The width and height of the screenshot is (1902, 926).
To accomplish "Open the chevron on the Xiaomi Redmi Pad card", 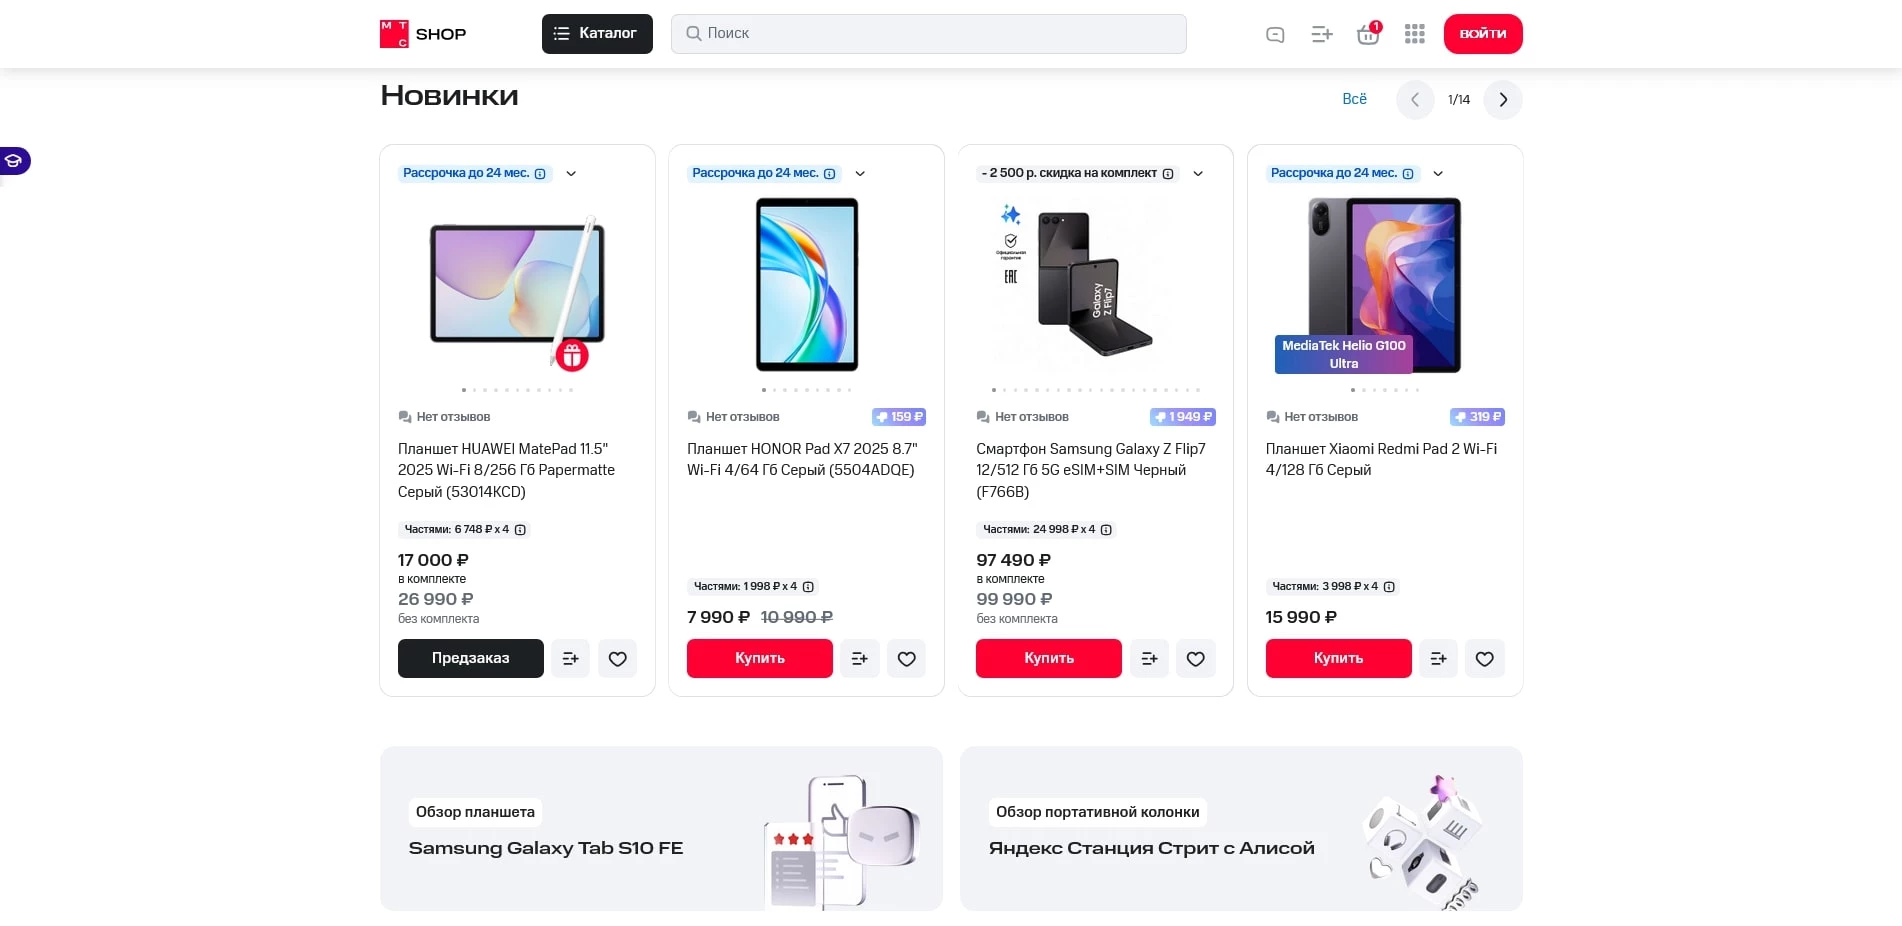I will (1439, 173).
